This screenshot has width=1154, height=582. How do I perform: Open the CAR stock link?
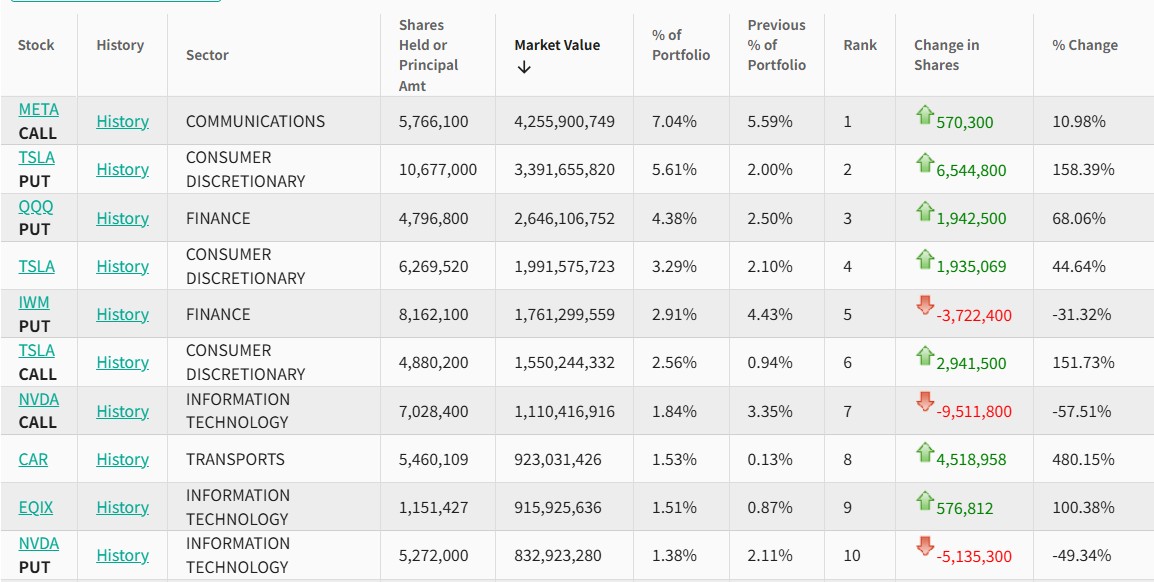pos(33,459)
